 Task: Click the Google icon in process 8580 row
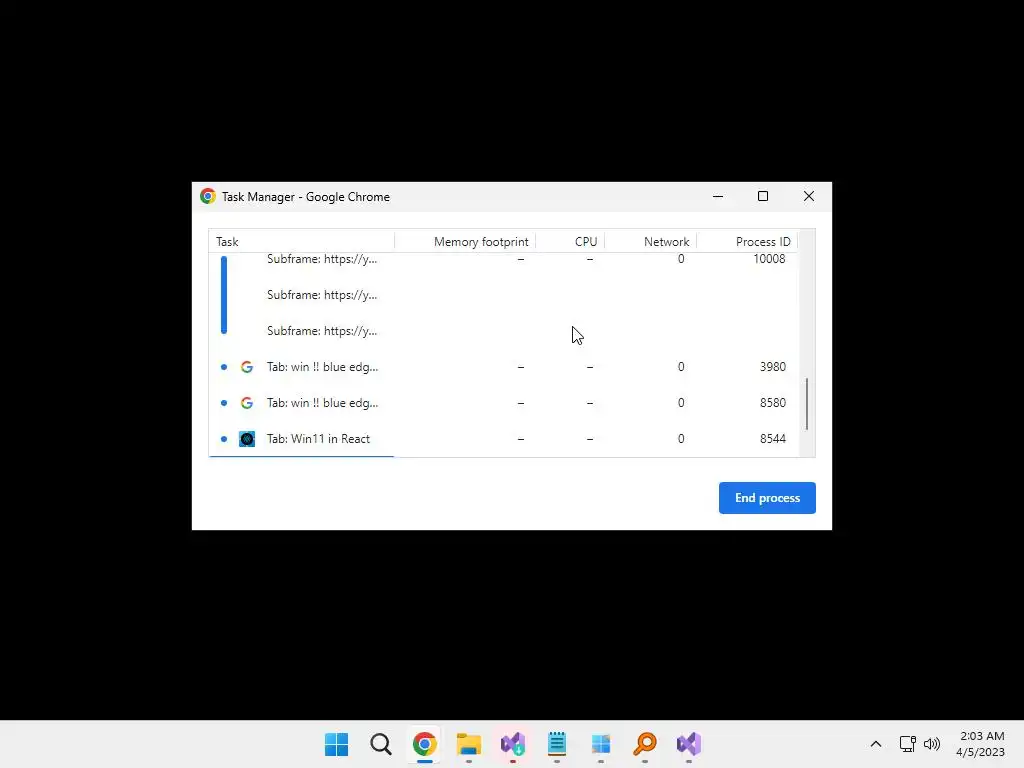pos(247,403)
